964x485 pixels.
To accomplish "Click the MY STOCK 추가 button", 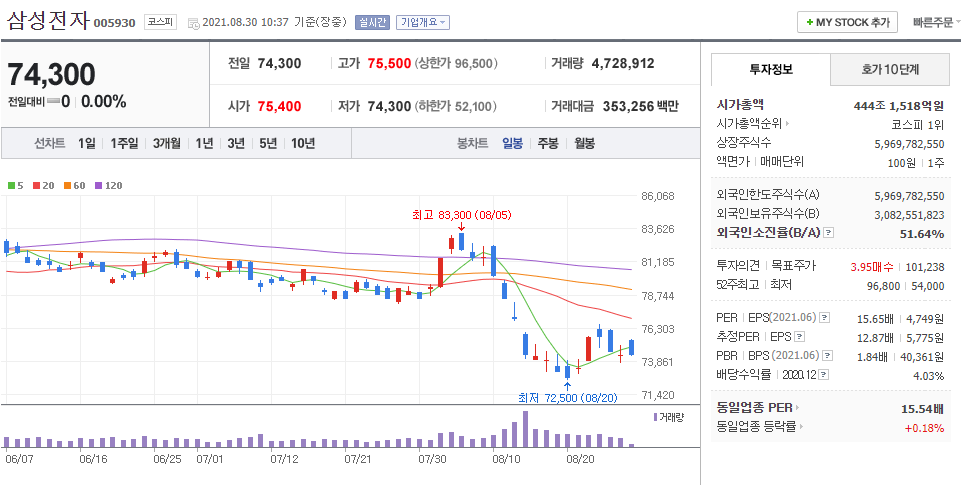I will [847, 22].
